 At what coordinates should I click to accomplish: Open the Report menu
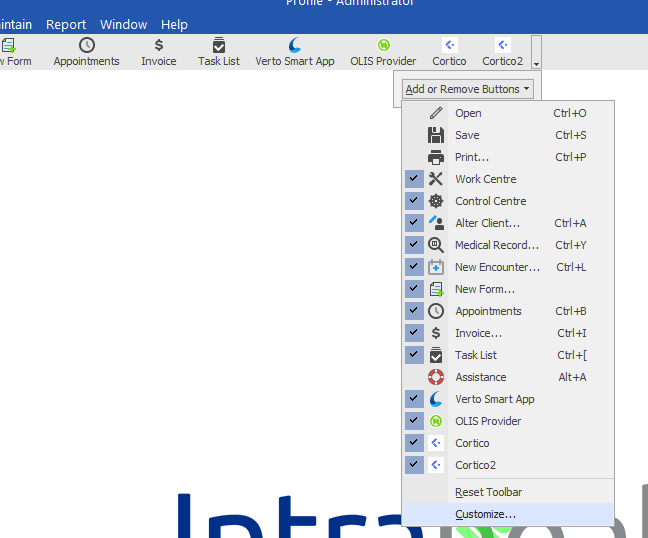click(66, 24)
